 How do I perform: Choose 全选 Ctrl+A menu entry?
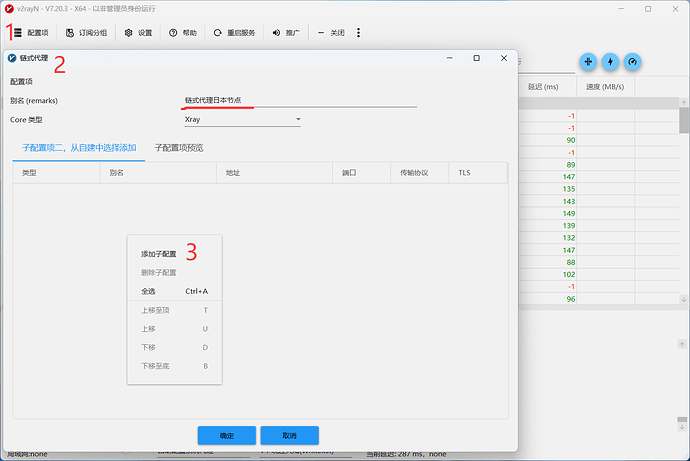[x=174, y=291]
